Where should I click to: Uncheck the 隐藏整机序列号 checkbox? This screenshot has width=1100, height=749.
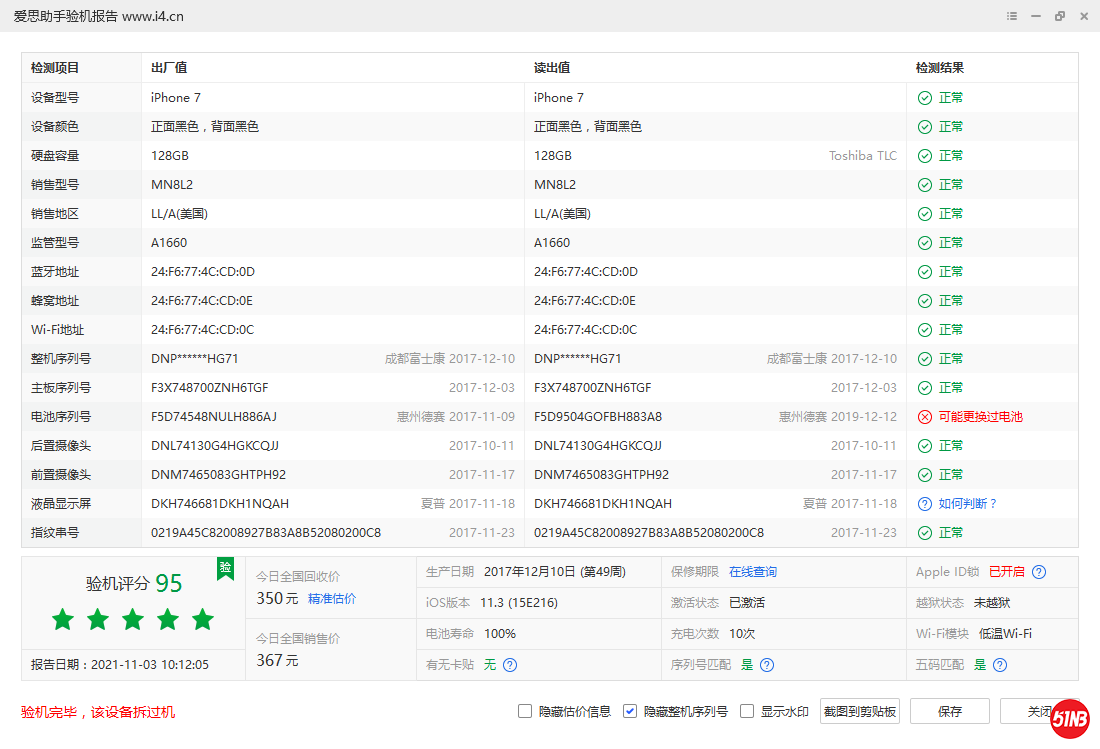pyautogui.click(x=630, y=711)
